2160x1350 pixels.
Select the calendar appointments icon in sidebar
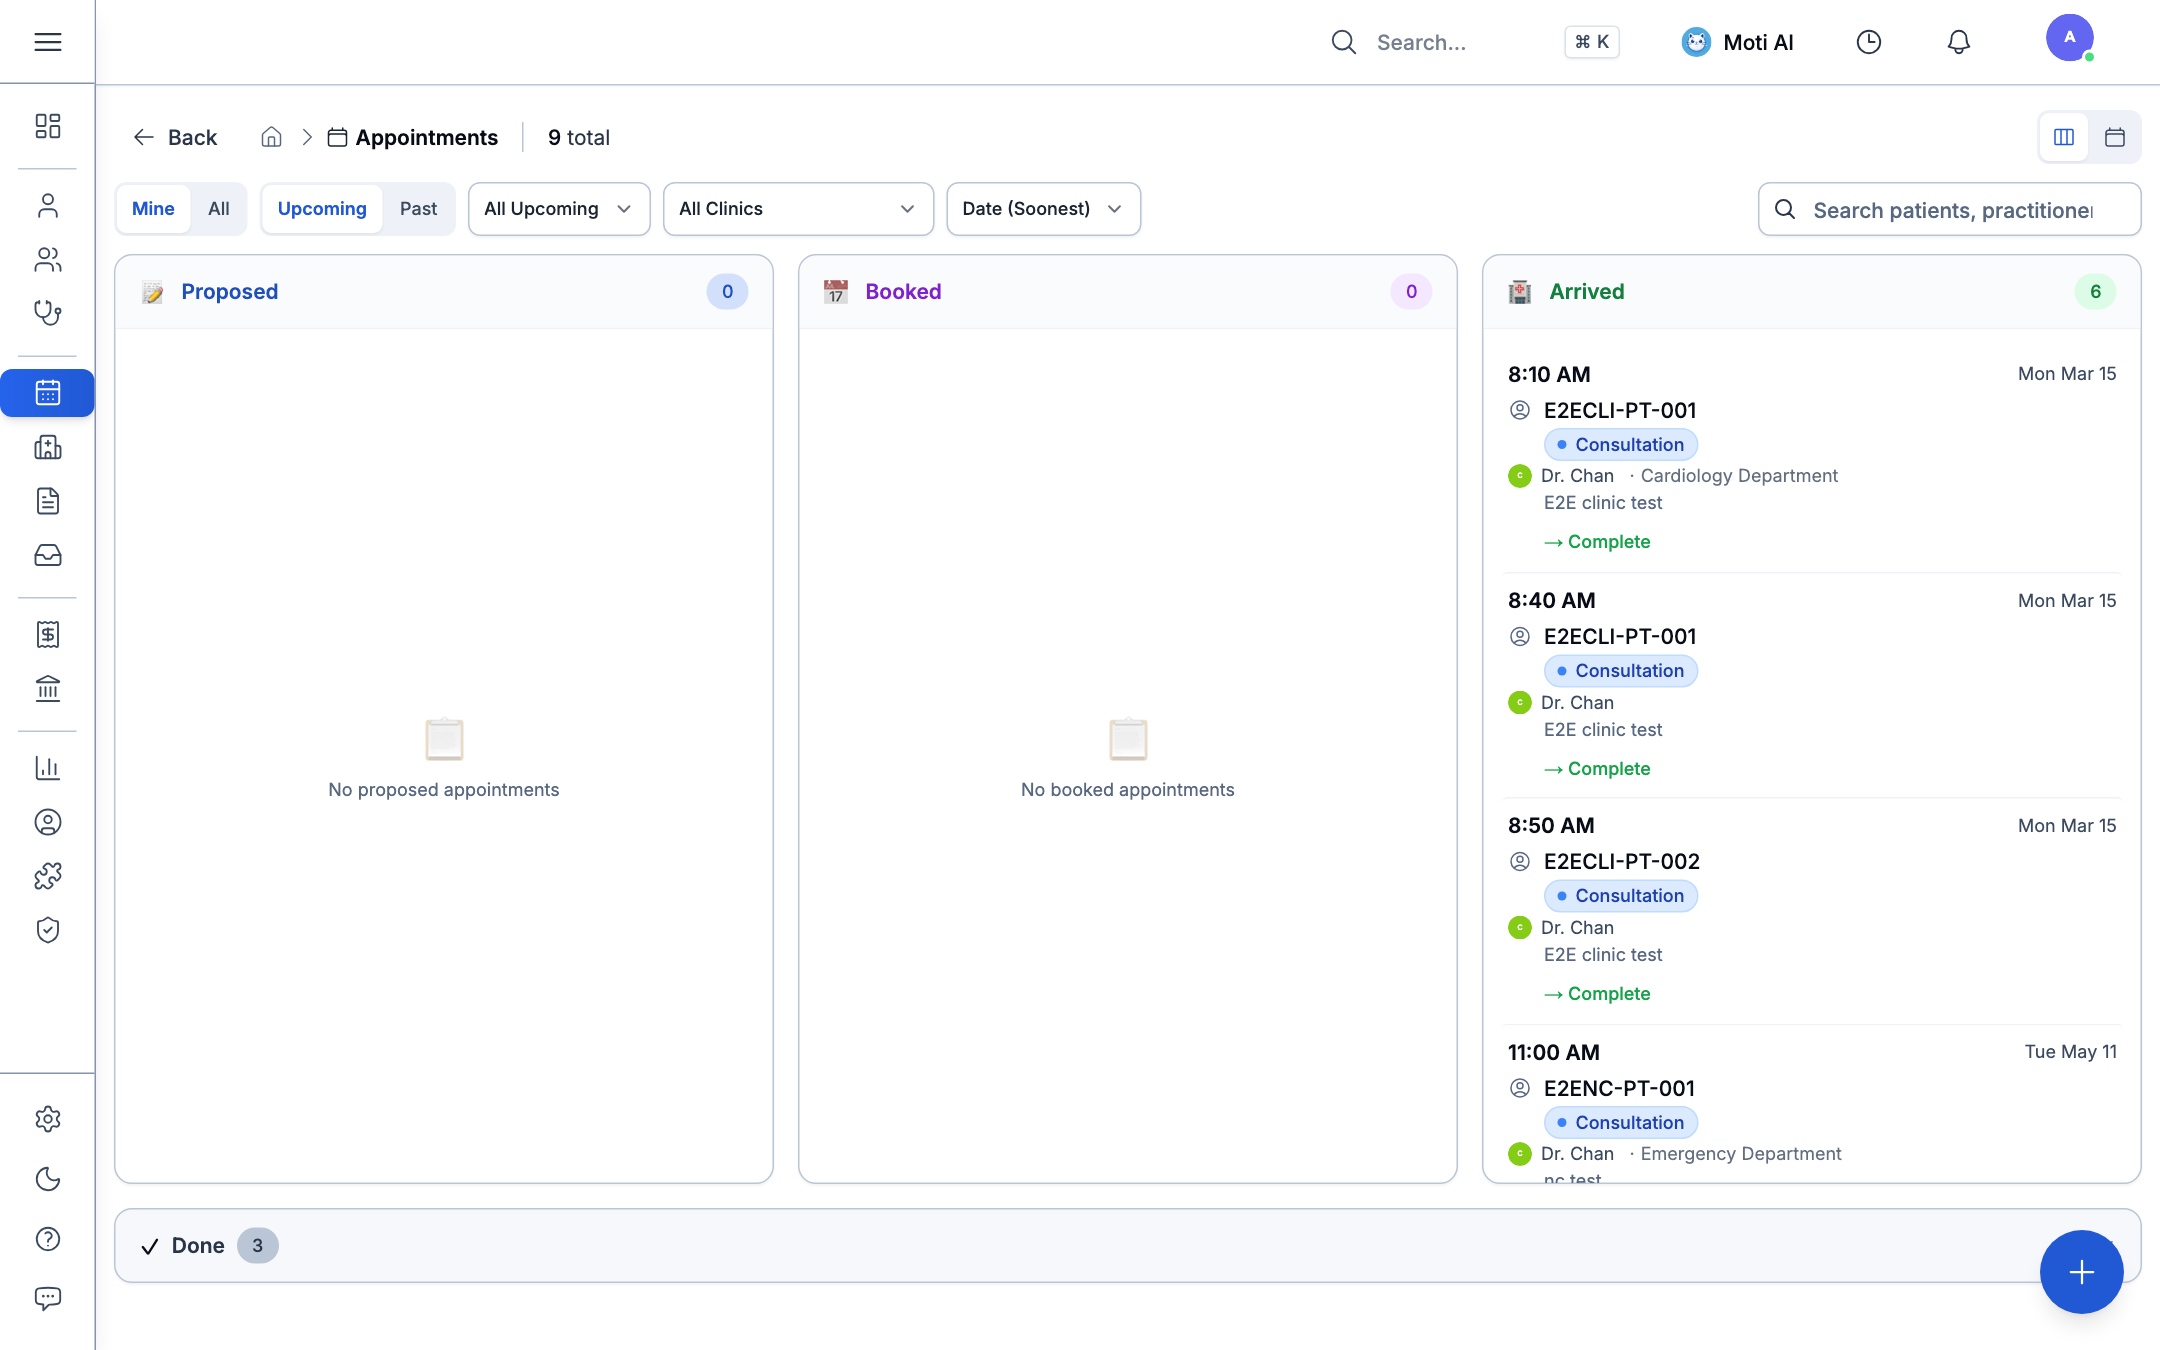pyautogui.click(x=47, y=393)
